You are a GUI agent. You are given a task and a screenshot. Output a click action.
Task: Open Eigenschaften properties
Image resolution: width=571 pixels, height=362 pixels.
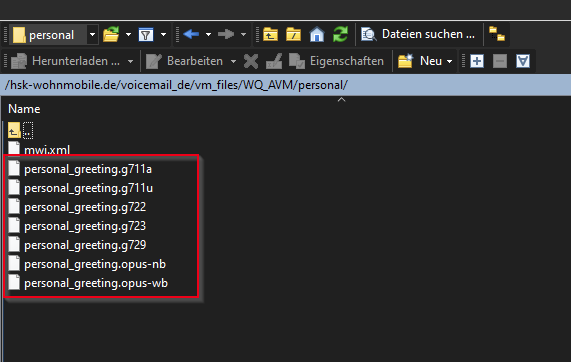(336, 61)
